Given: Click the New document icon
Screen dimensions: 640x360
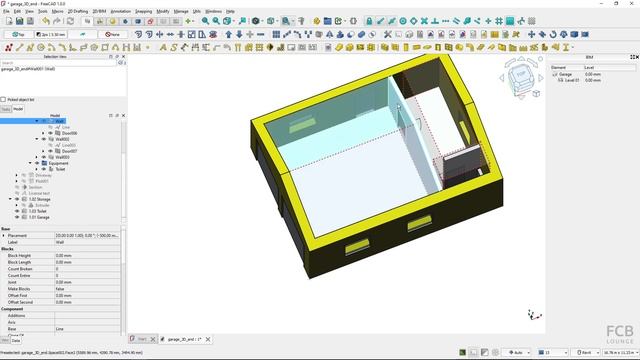Looking at the screenshot, I should (9, 21).
